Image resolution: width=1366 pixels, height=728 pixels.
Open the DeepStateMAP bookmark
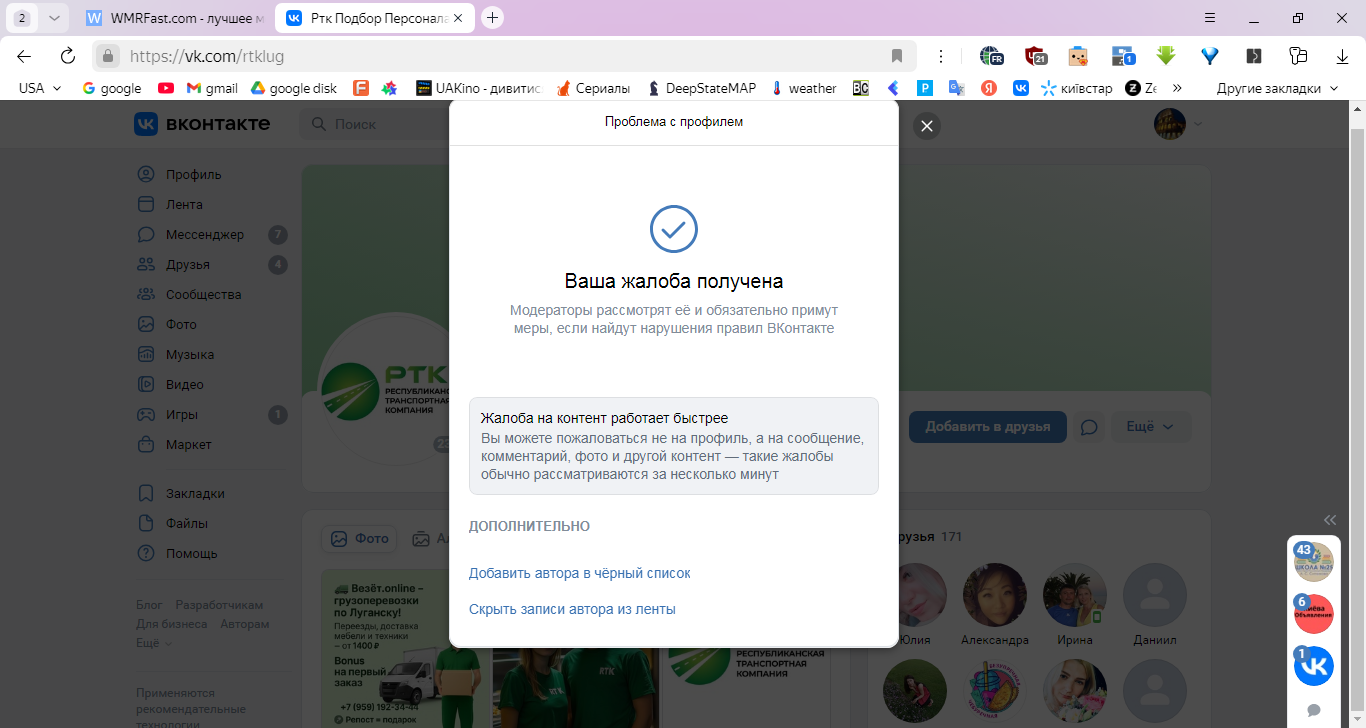coord(702,88)
